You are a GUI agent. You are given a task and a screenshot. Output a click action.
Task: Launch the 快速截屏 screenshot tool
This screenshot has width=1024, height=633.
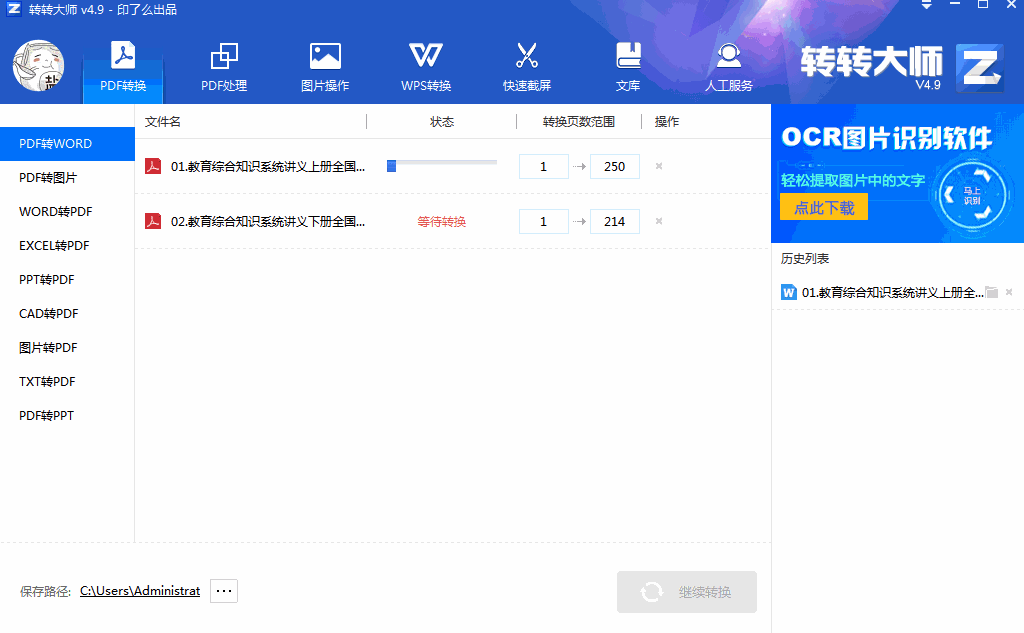pos(526,67)
